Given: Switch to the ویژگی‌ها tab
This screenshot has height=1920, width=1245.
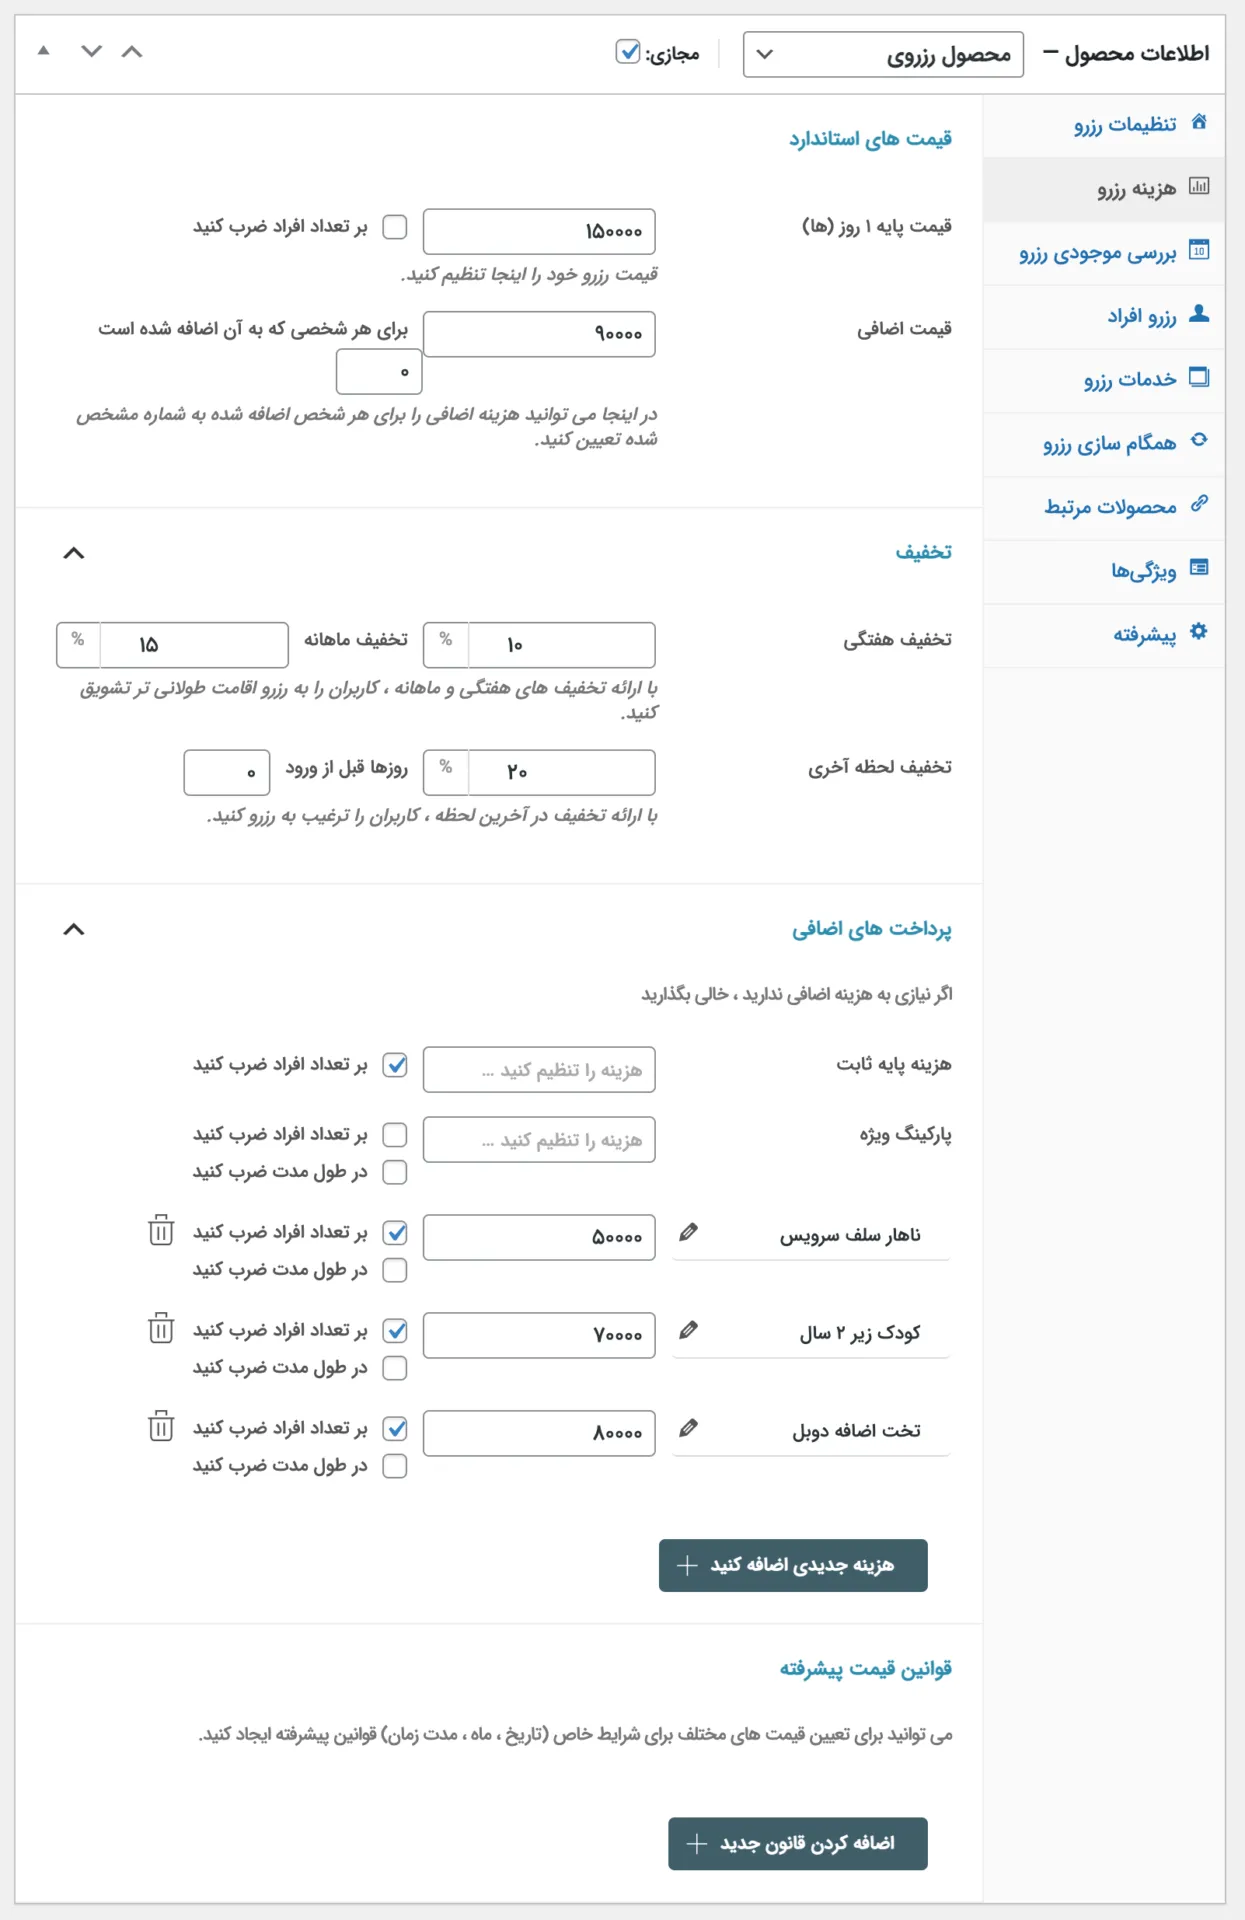Looking at the screenshot, I should point(1104,571).
